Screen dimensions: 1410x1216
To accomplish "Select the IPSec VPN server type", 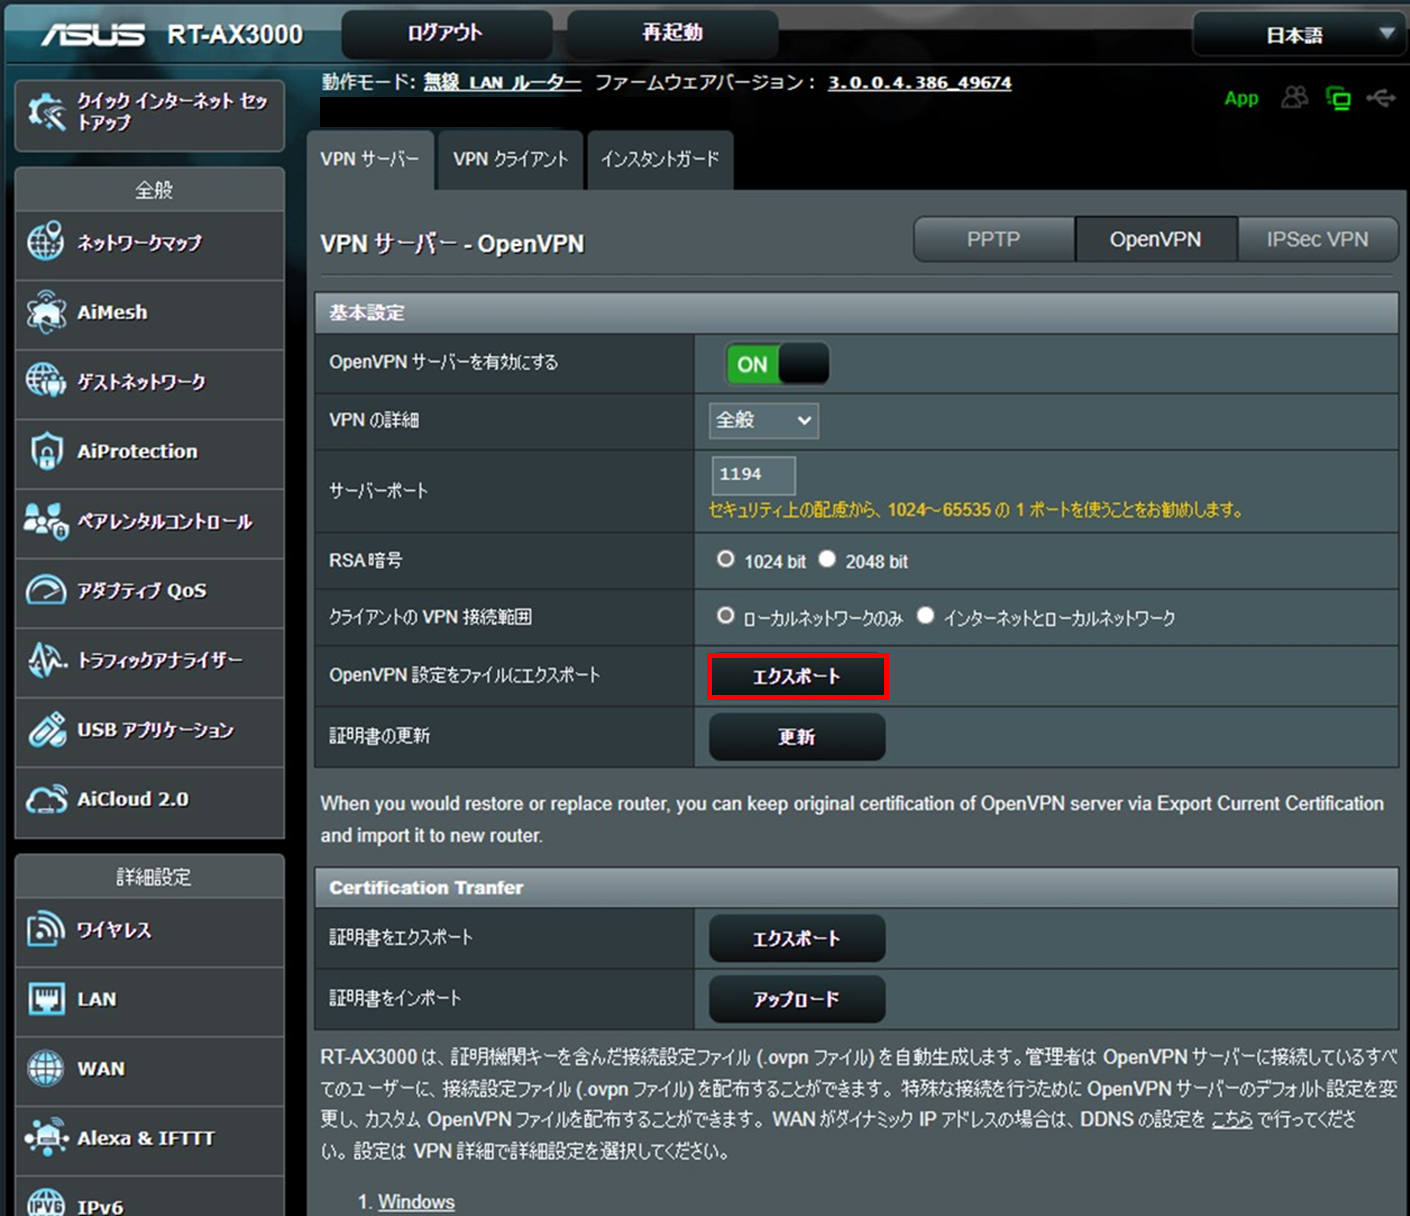I will pyautogui.click(x=1317, y=240).
